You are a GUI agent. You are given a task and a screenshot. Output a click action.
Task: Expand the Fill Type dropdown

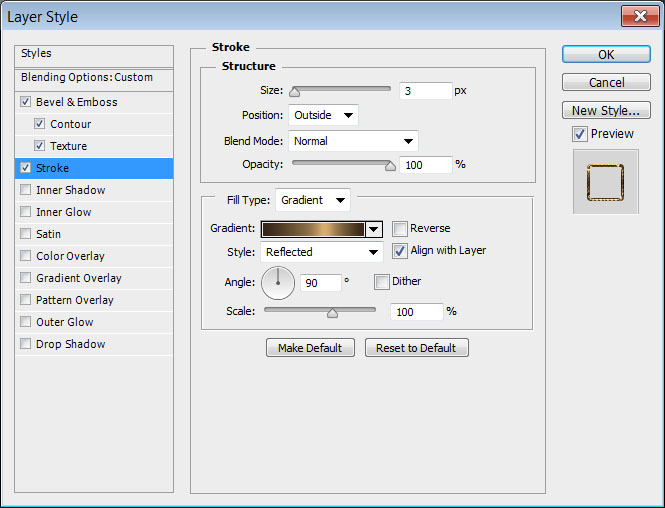pos(313,200)
